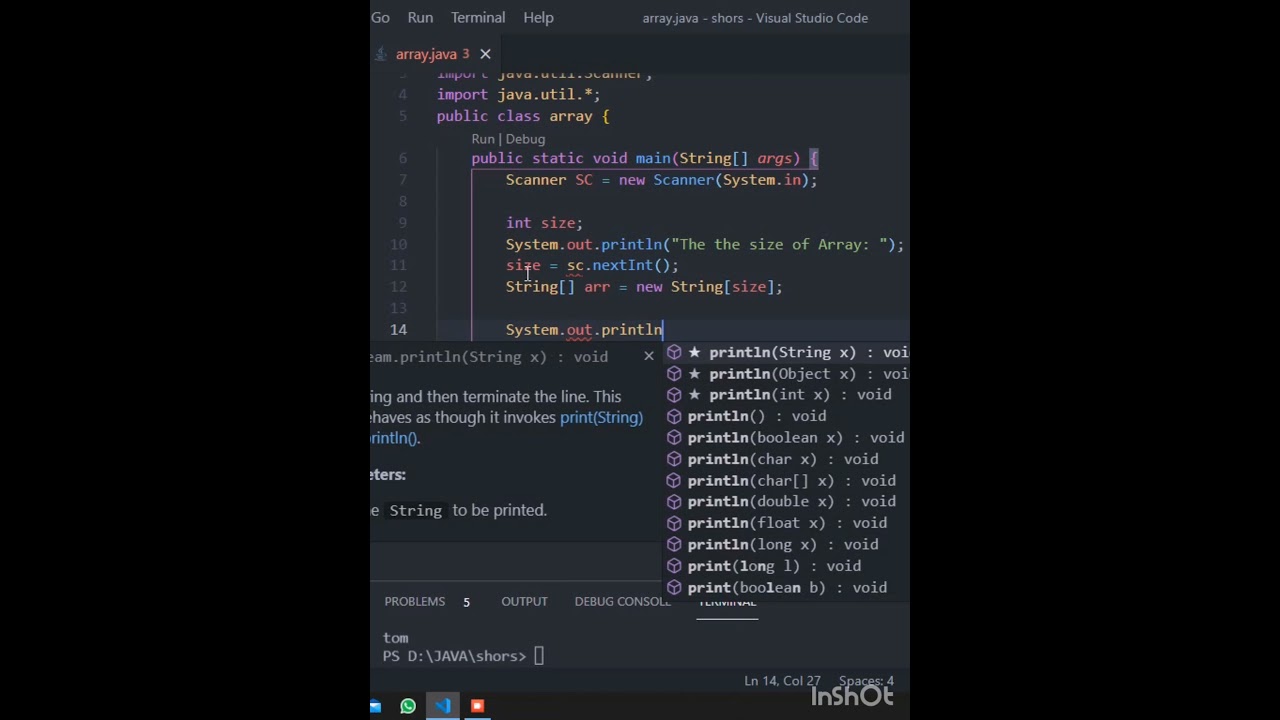The image size is (1280, 720).
Task: Open the Go menu
Action: [380, 17]
